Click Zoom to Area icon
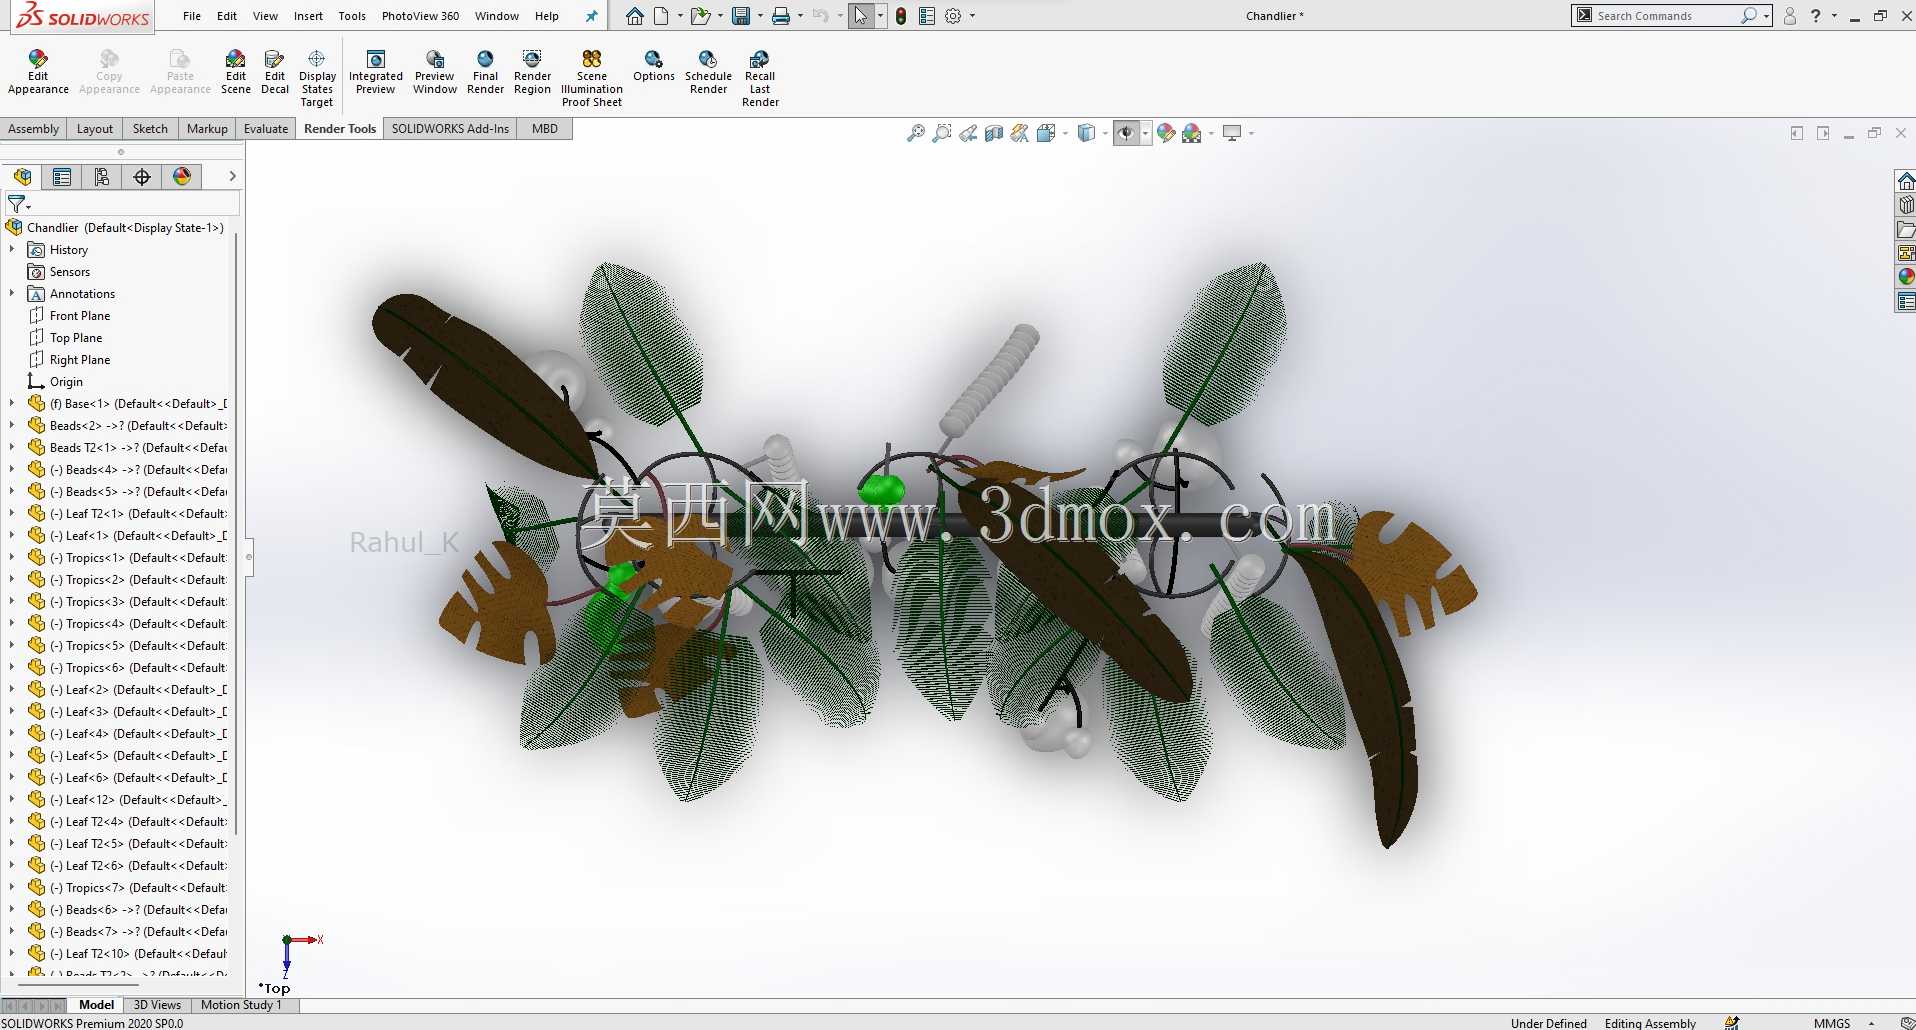The width and height of the screenshot is (1916, 1030). [941, 133]
